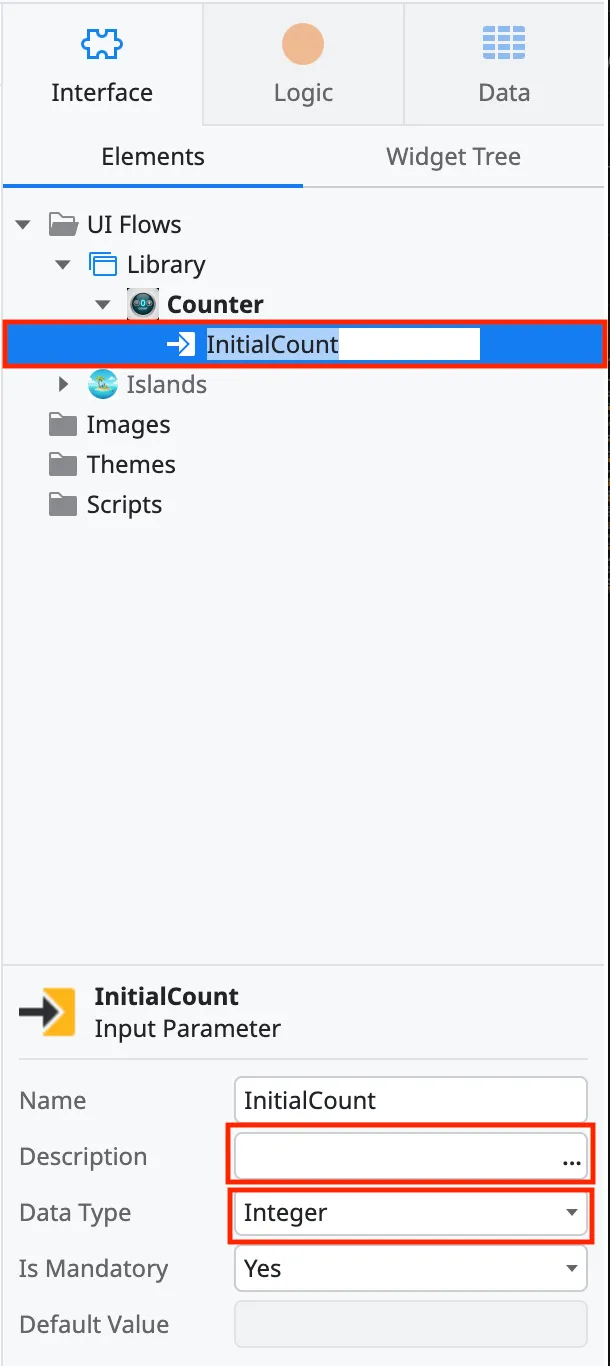Click the Default Value field
The width and height of the screenshot is (610, 1366).
point(410,1324)
